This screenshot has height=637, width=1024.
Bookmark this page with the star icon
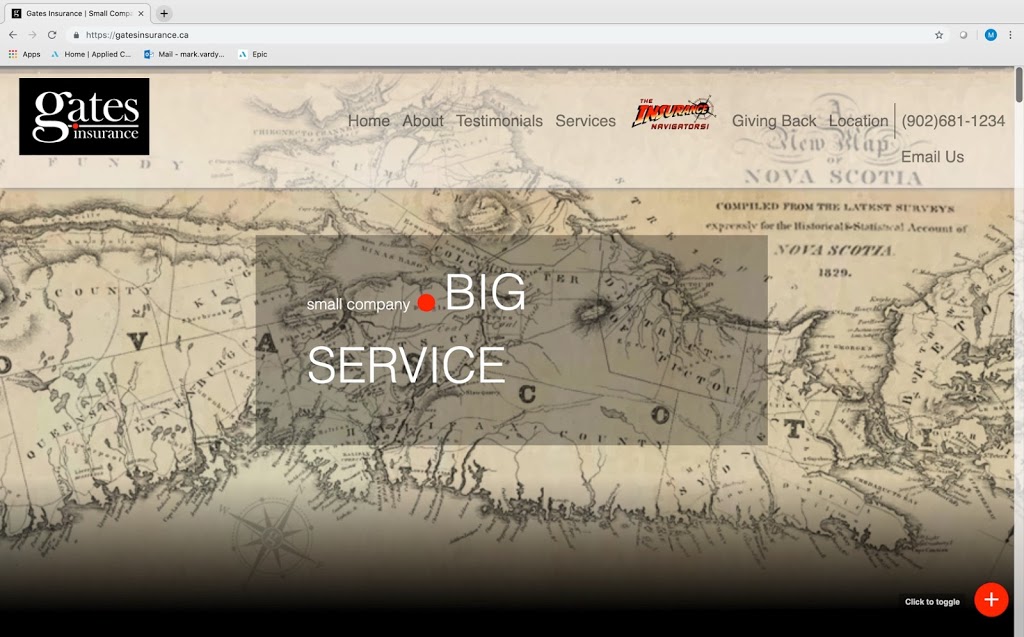939,35
